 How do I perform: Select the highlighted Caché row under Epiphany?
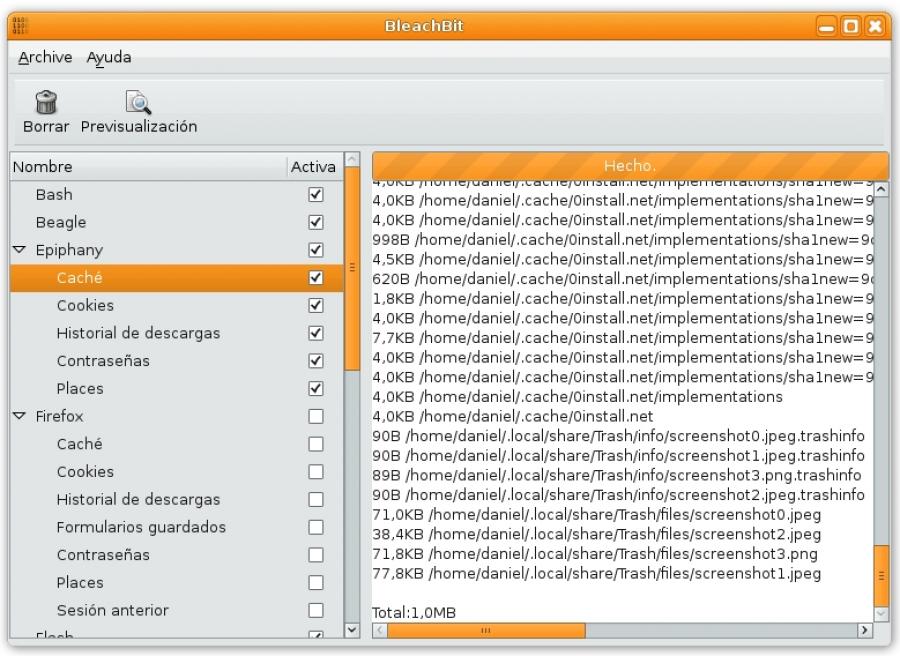pyautogui.click(x=177, y=278)
